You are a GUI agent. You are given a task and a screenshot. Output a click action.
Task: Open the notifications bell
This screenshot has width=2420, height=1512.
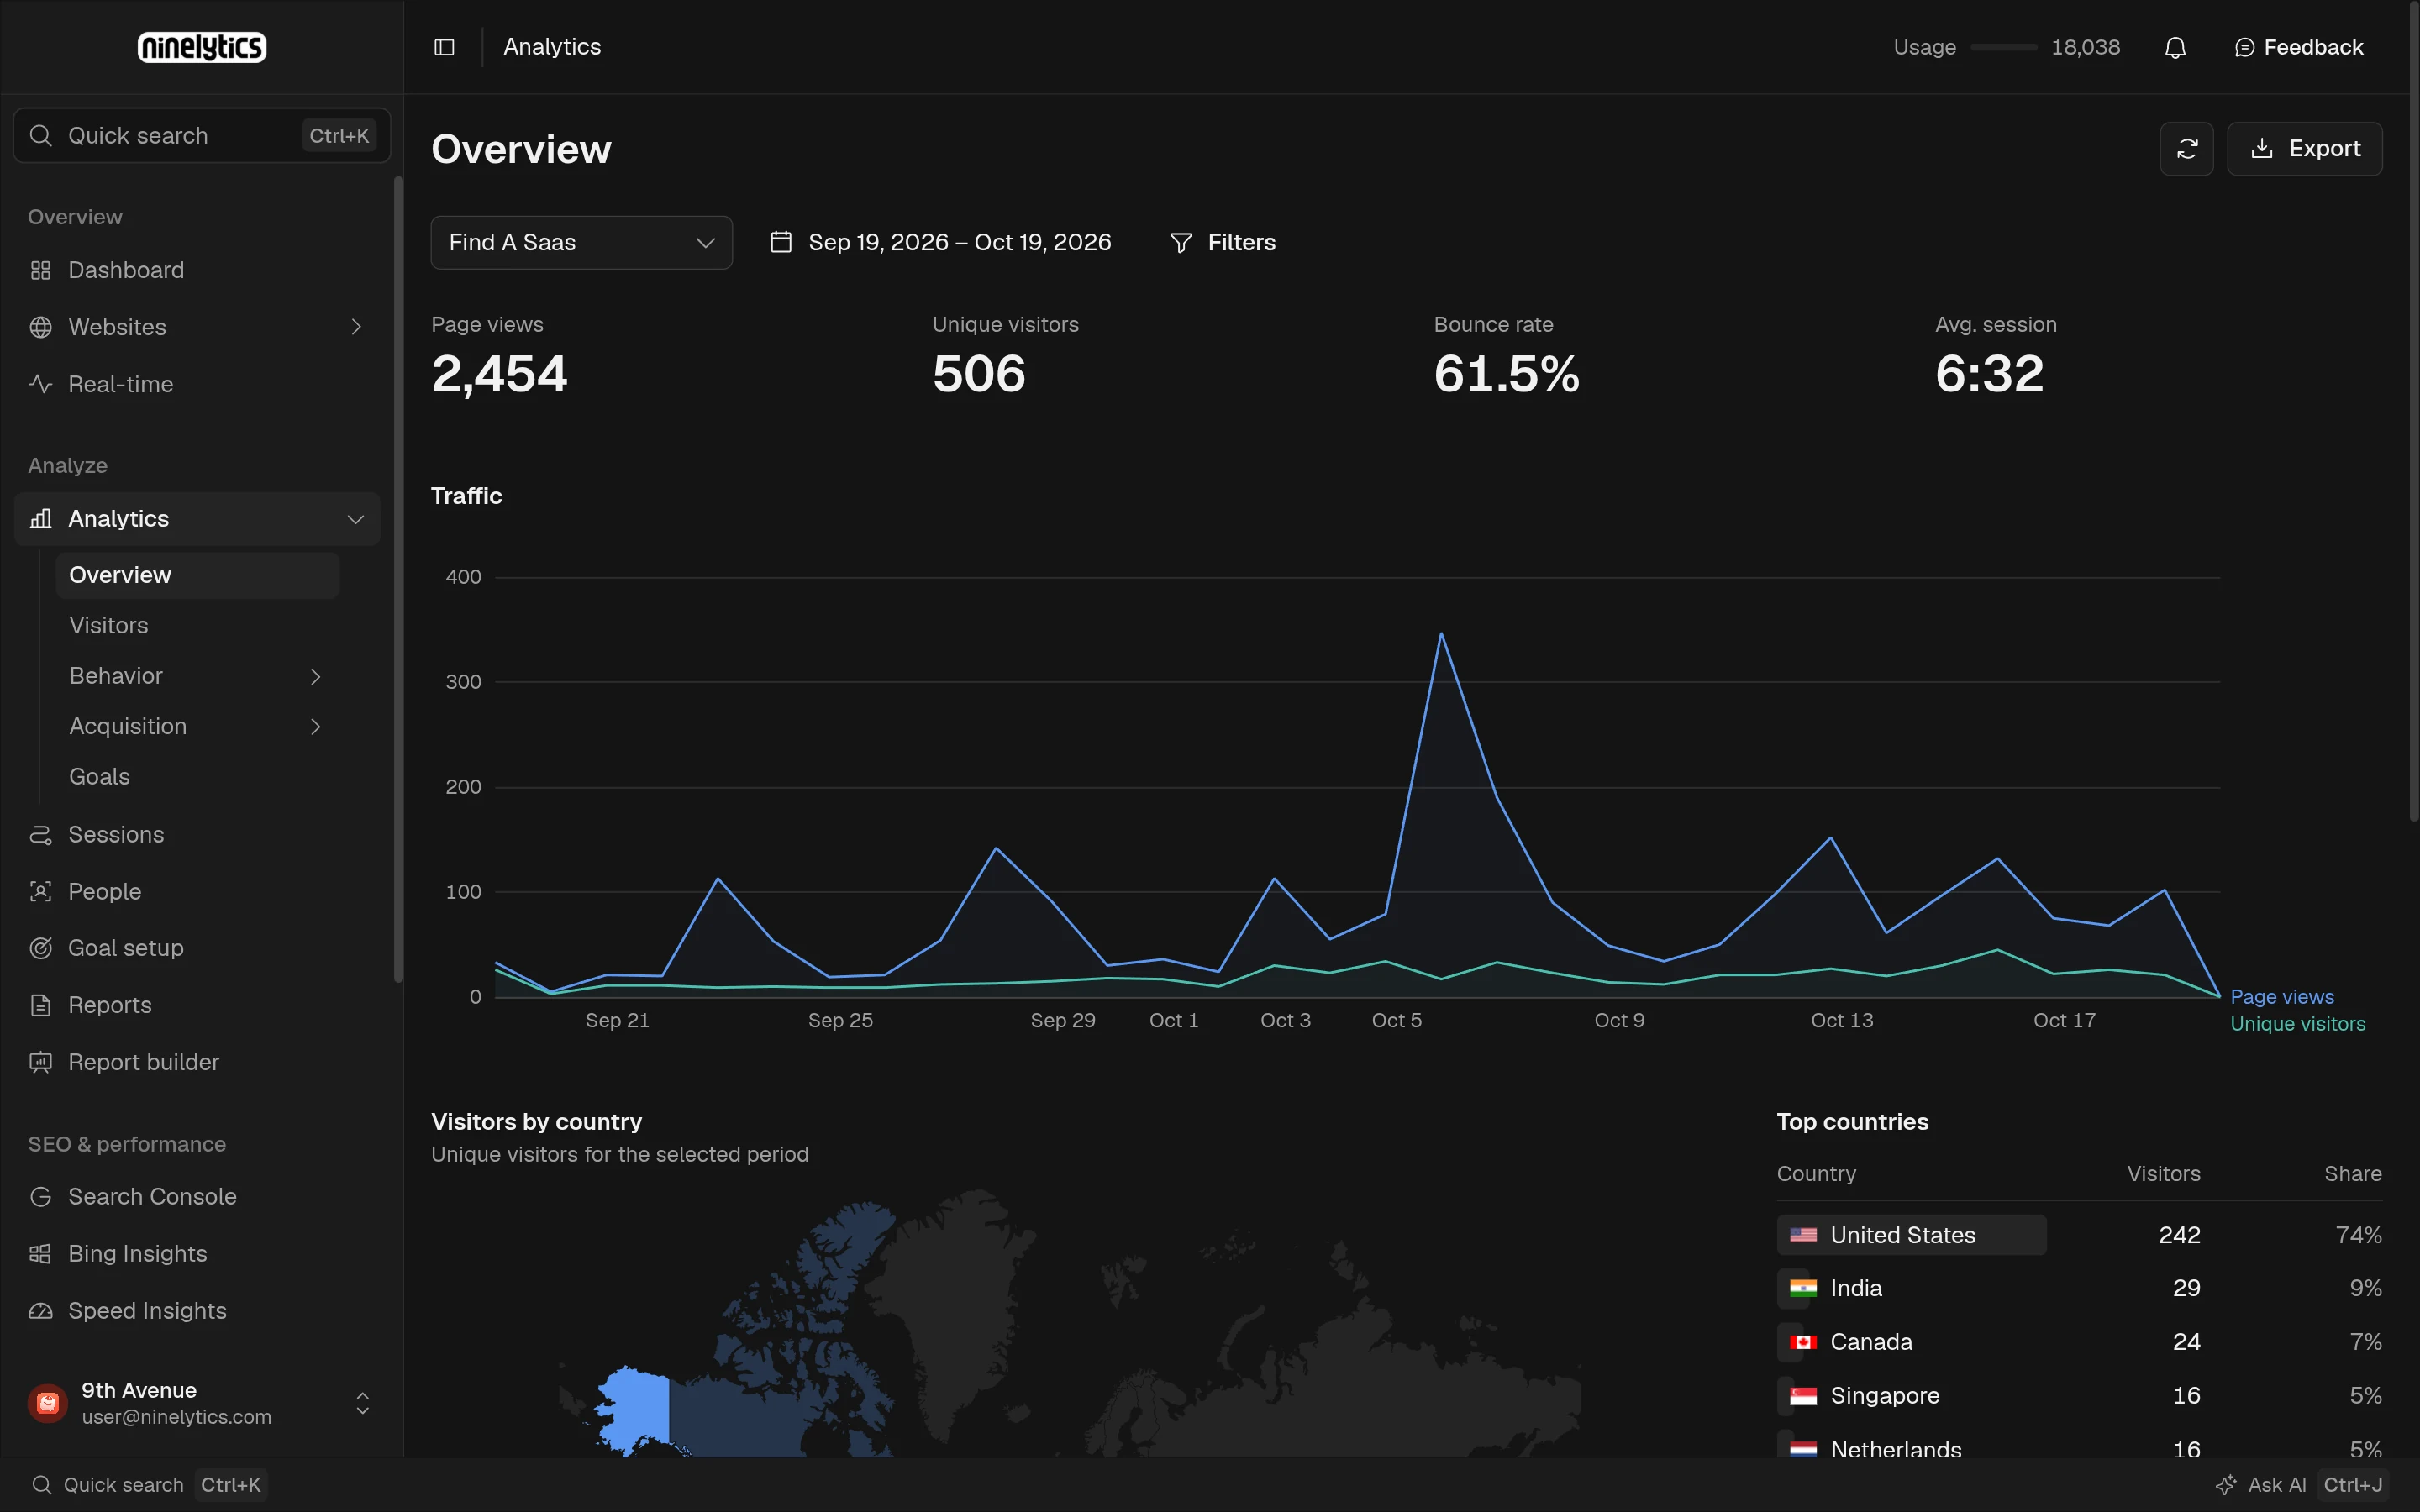[2175, 47]
